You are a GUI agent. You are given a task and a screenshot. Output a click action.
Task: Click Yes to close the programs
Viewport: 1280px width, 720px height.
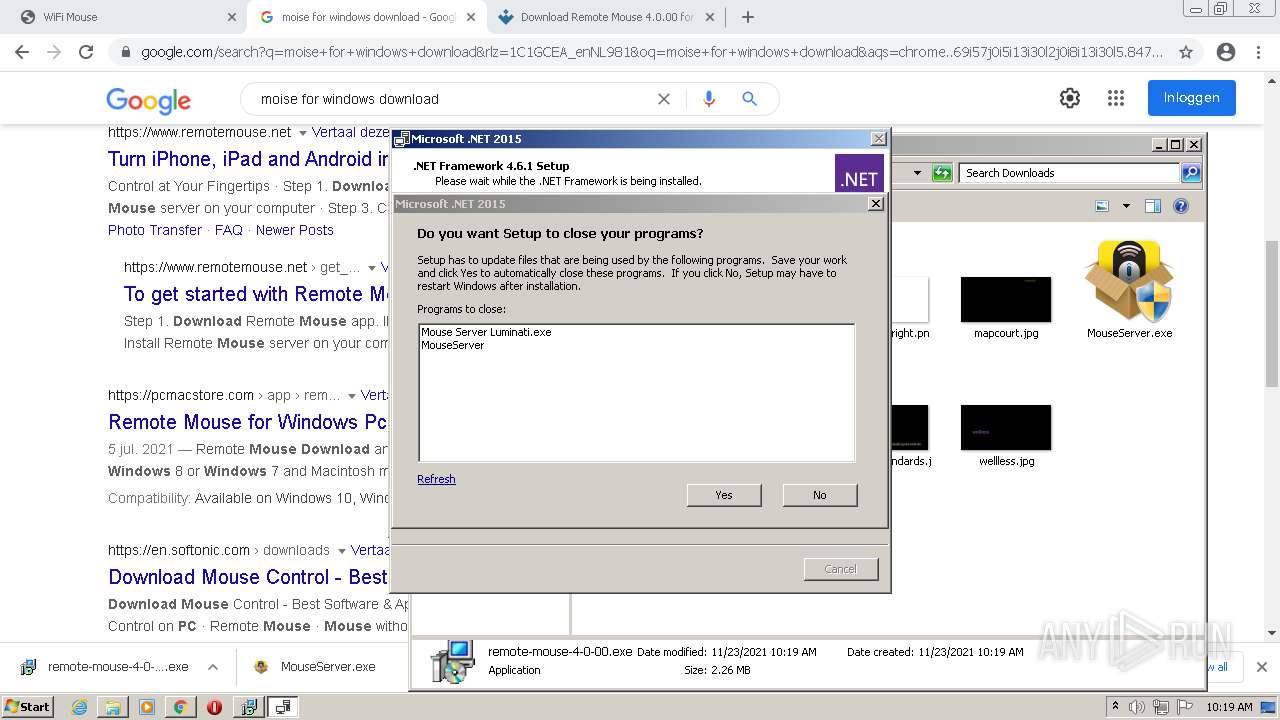[x=724, y=495]
